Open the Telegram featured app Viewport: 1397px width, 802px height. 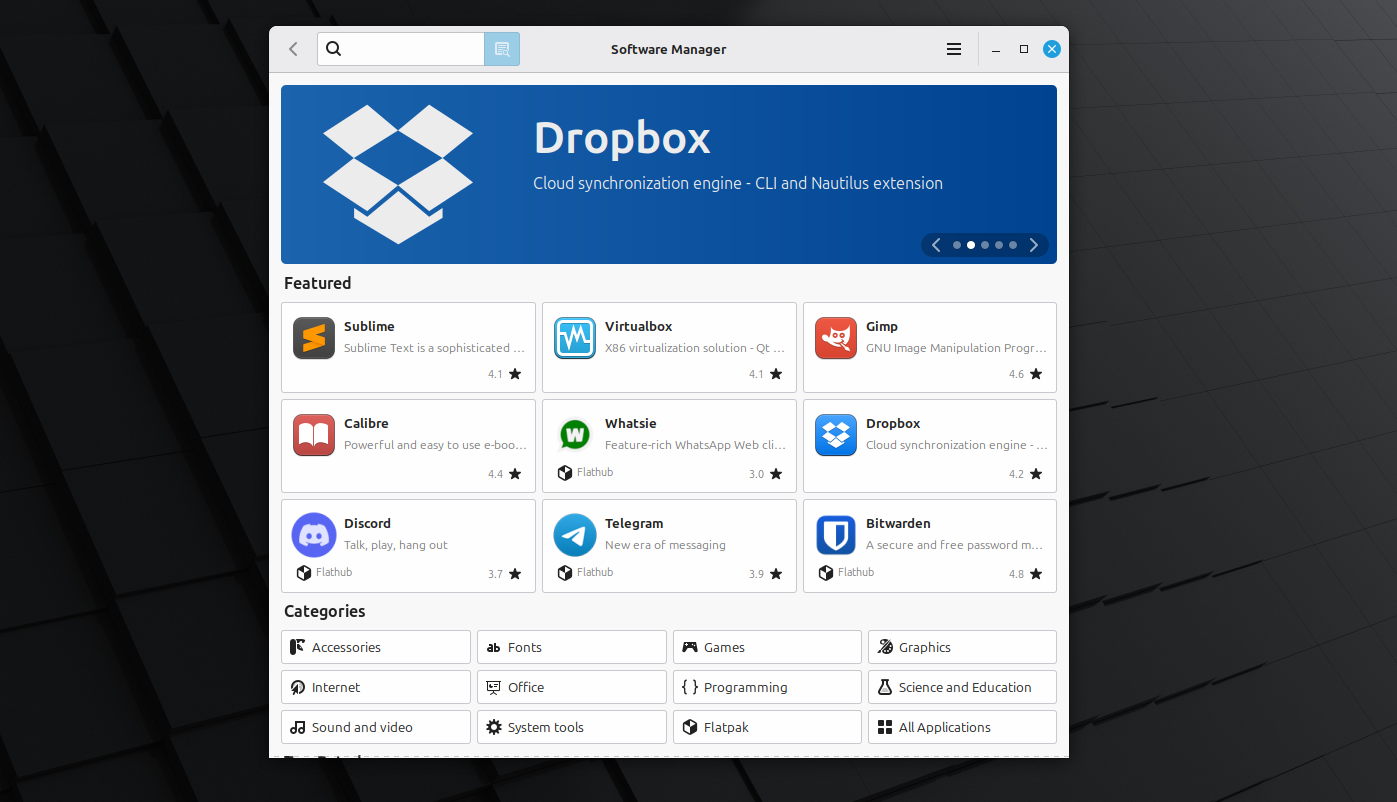click(669, 545)
